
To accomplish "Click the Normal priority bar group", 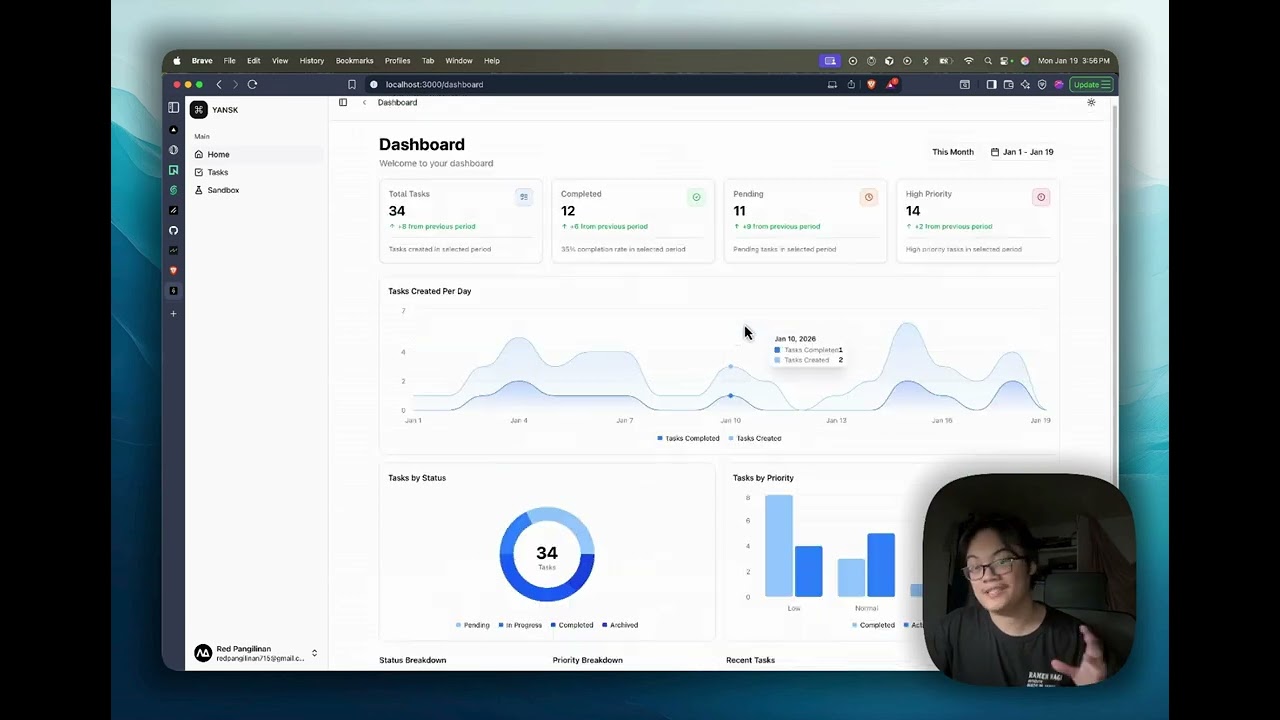I will point(866,565).
